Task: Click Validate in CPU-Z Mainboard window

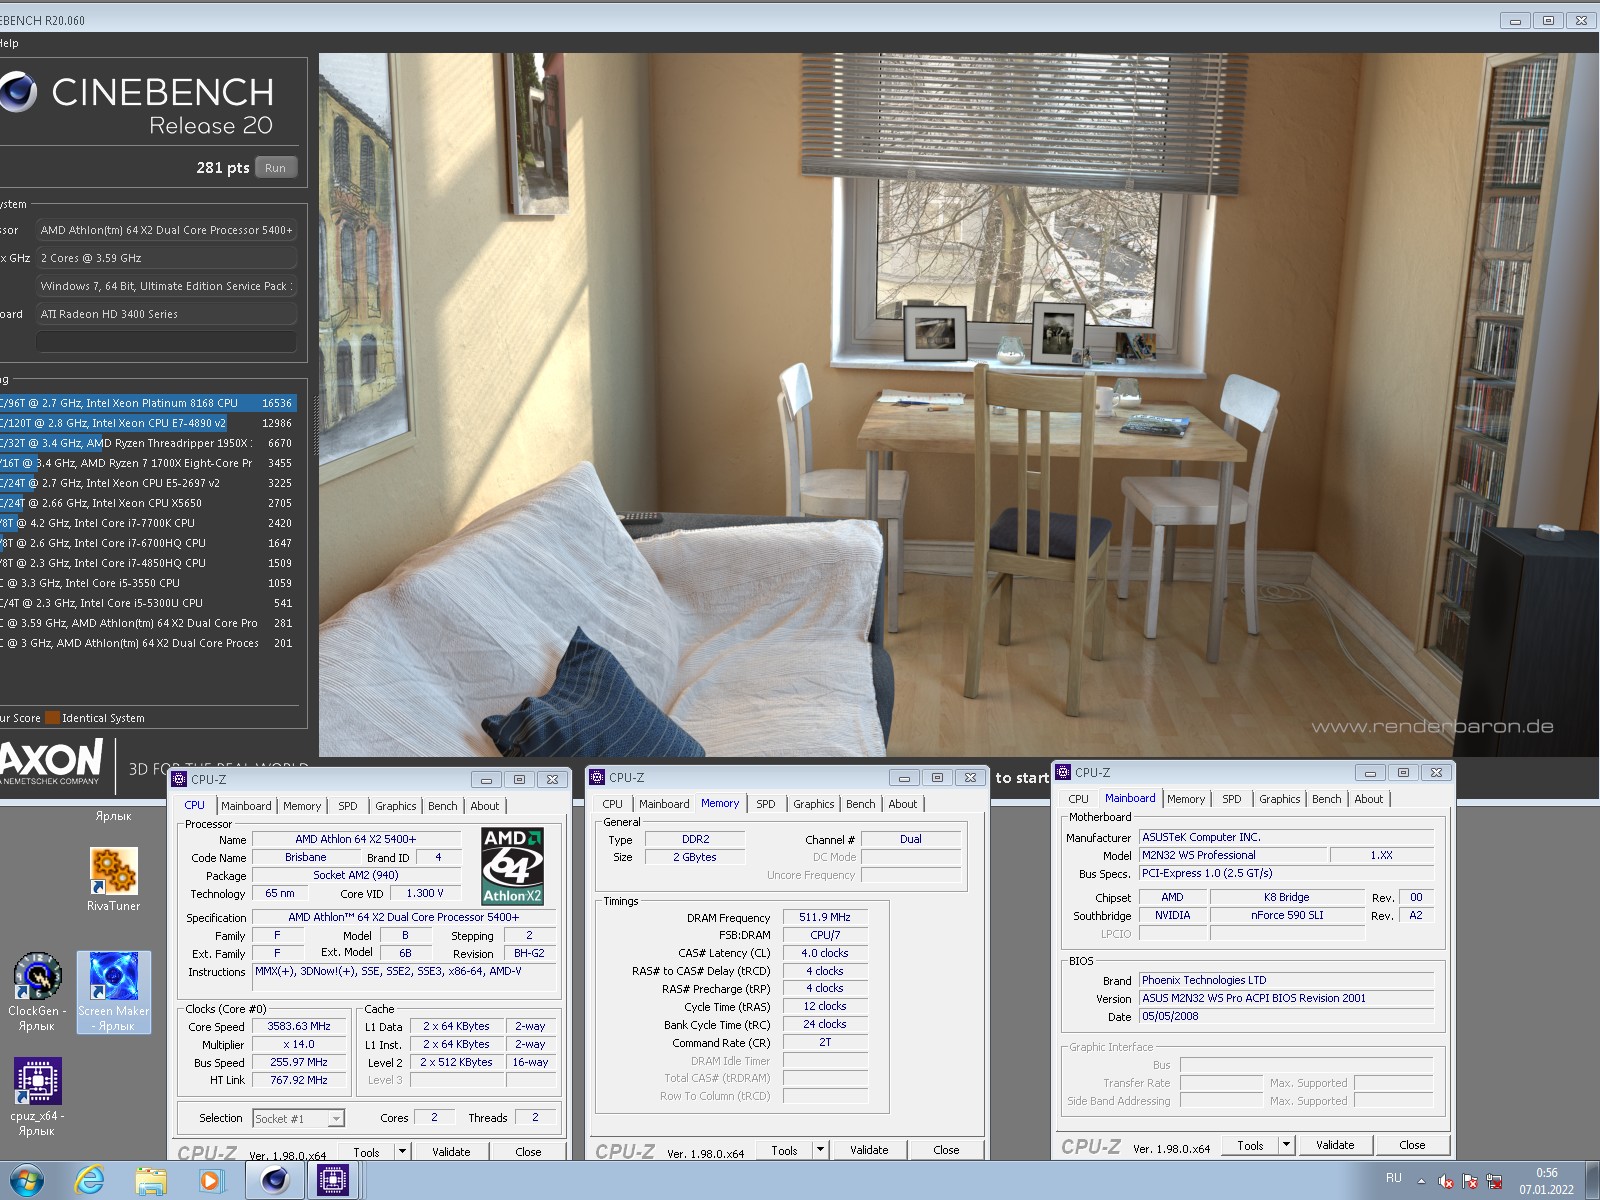Action: pyautogui.click(x=1335, y=1145)
